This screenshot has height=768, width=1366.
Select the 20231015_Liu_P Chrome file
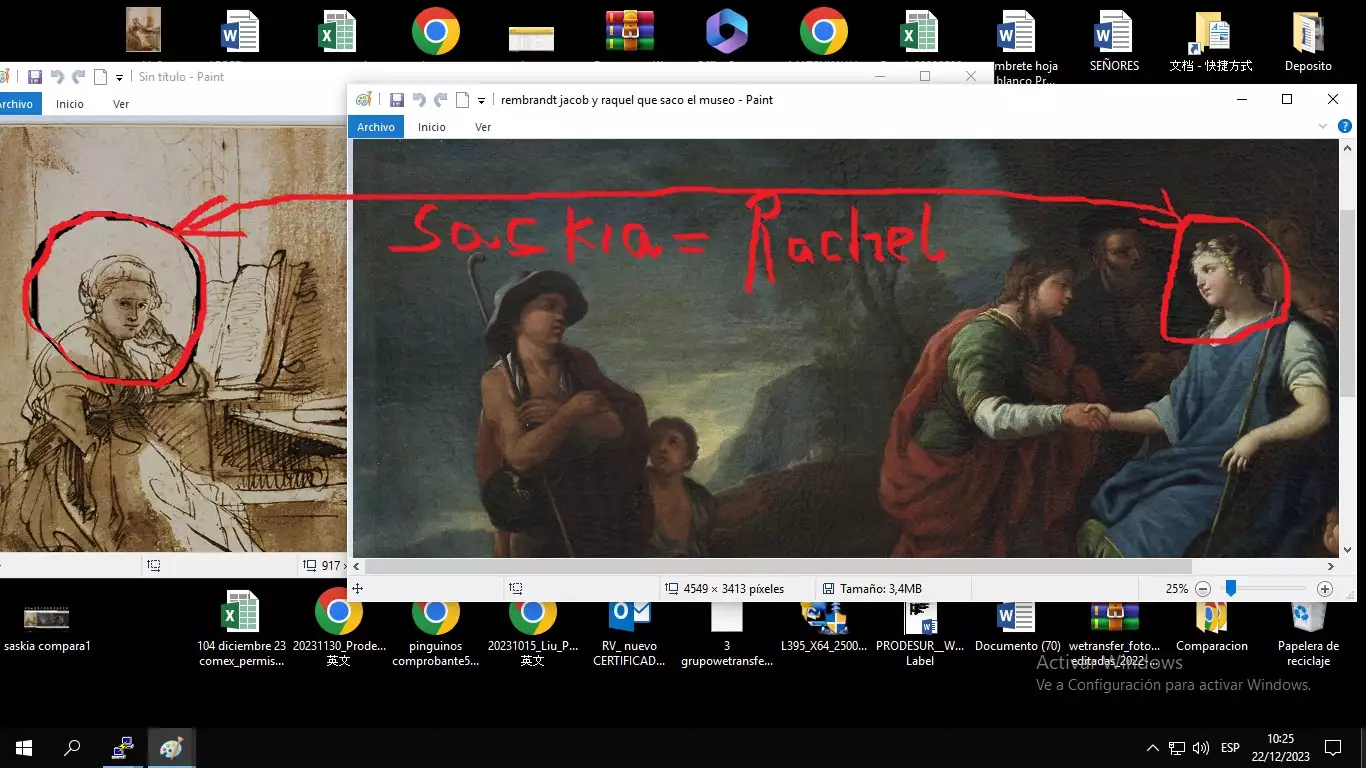click(x=533, y=628)
